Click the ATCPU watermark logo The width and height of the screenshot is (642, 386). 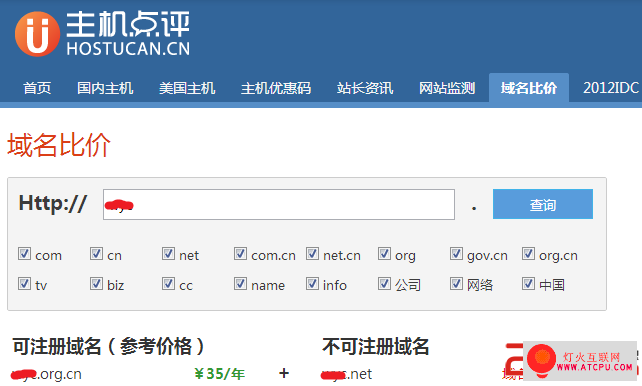click(580, 360)
